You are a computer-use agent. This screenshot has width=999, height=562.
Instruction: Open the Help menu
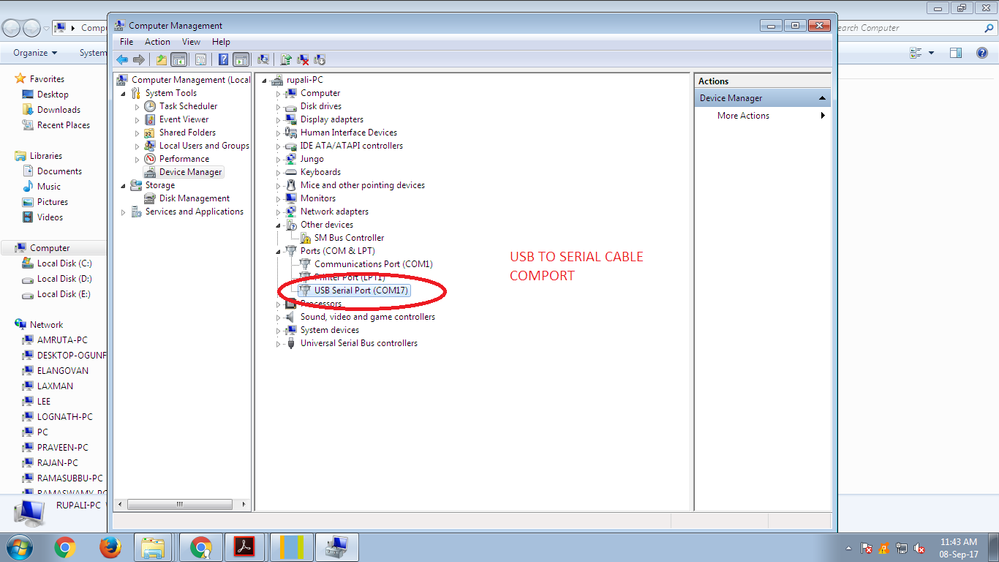(220, 42)
